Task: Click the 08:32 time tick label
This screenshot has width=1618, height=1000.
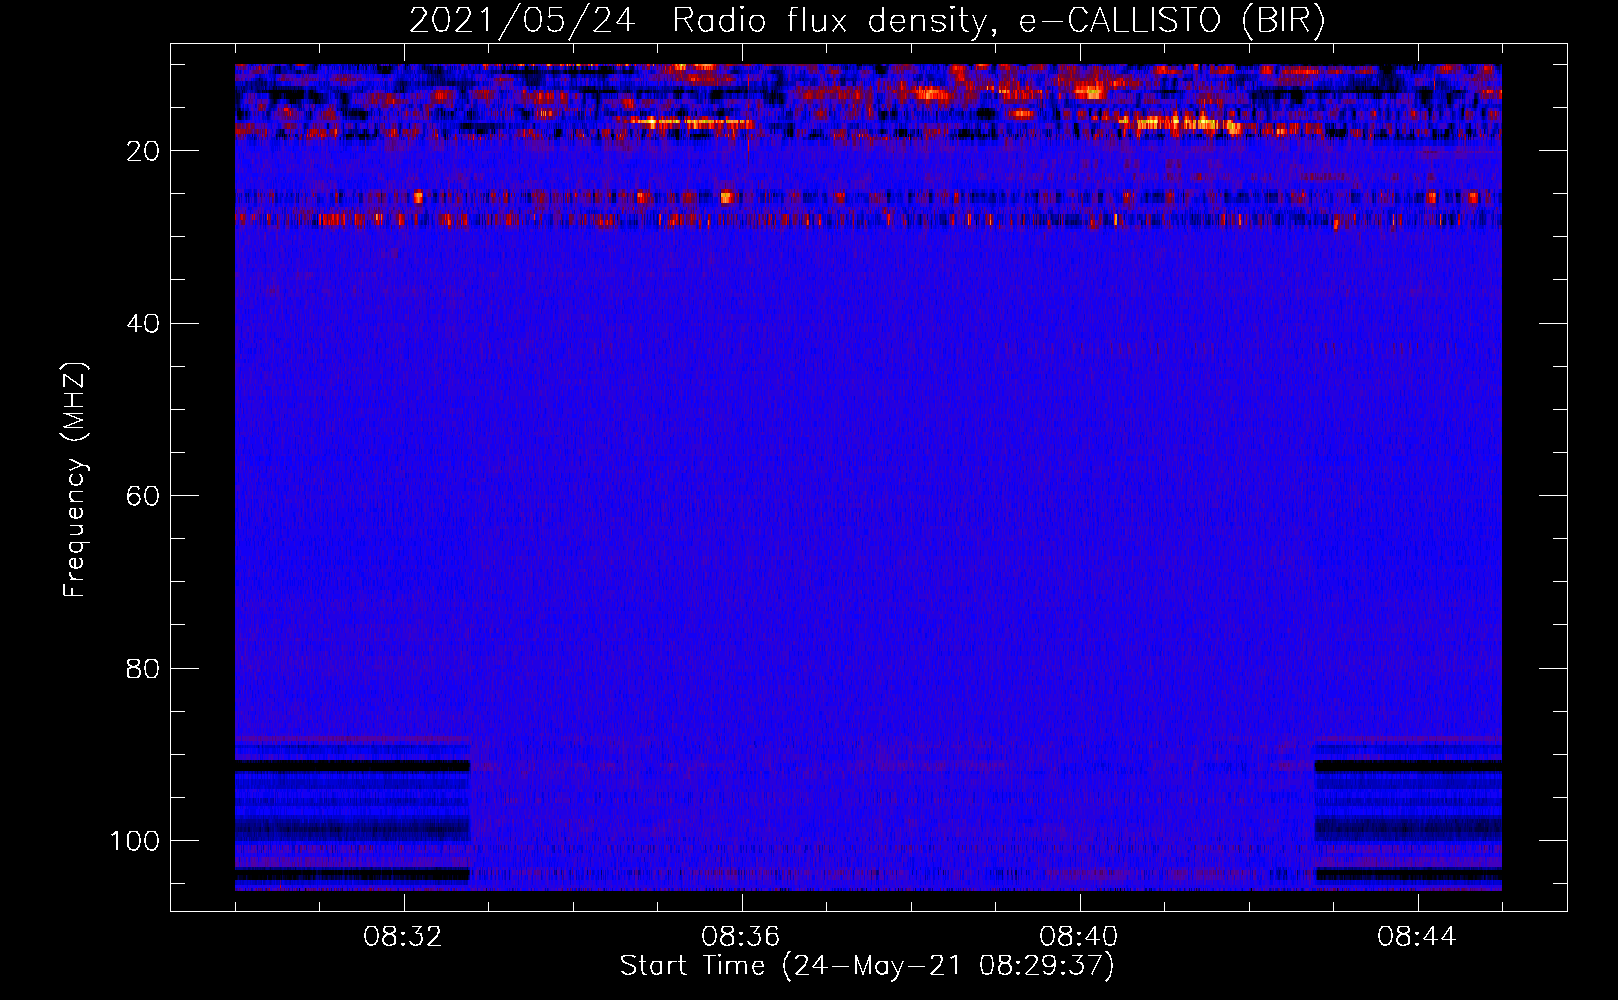Action: click(403, 937)
